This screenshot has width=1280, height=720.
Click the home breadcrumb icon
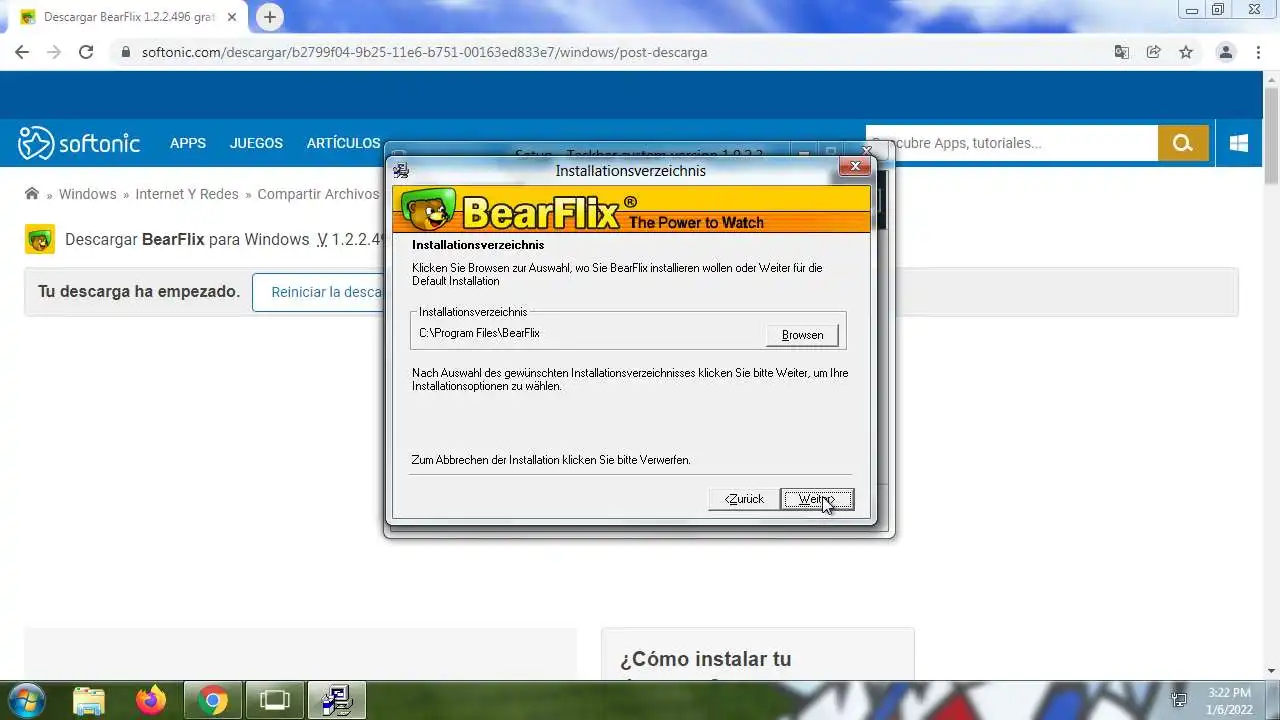pyautogui.click(x=32, y=194)
